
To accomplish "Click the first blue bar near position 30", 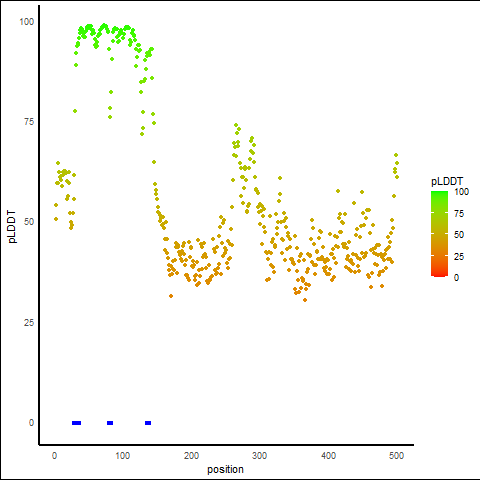I will (77, 423).
